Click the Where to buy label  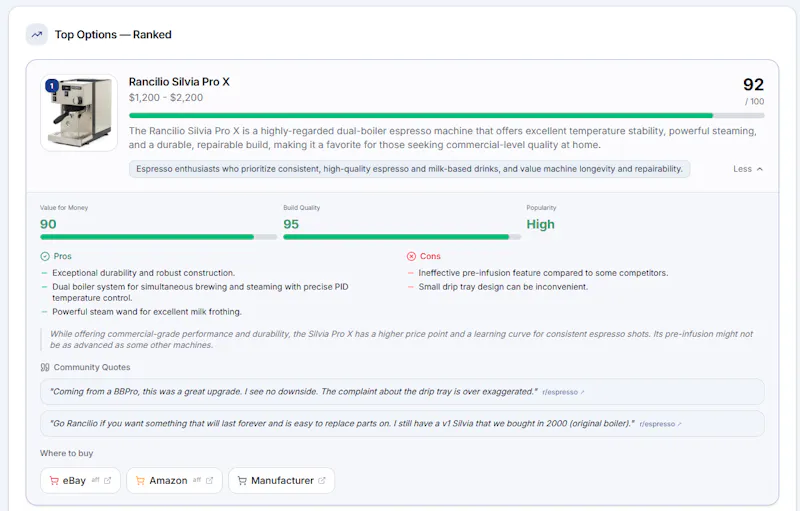tap(66, 453)
